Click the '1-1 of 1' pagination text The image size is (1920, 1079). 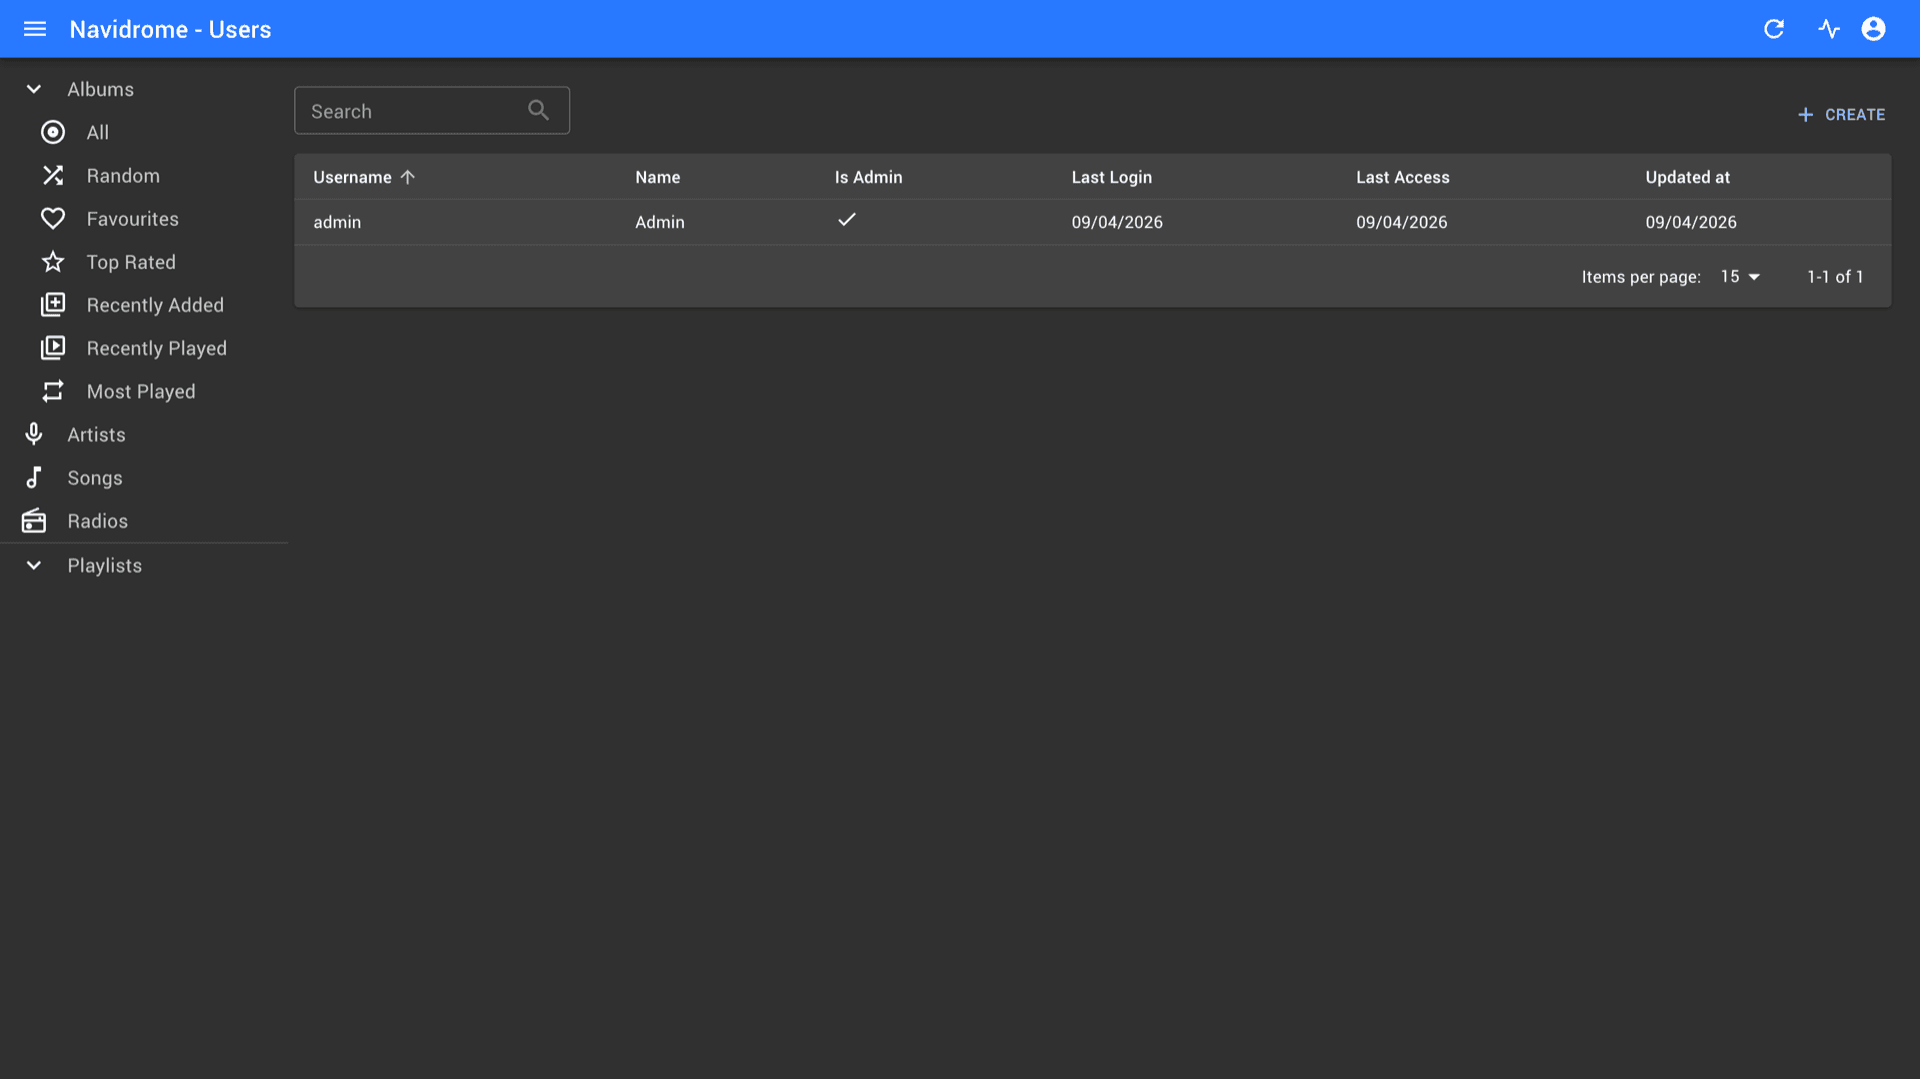[1835, 277]
